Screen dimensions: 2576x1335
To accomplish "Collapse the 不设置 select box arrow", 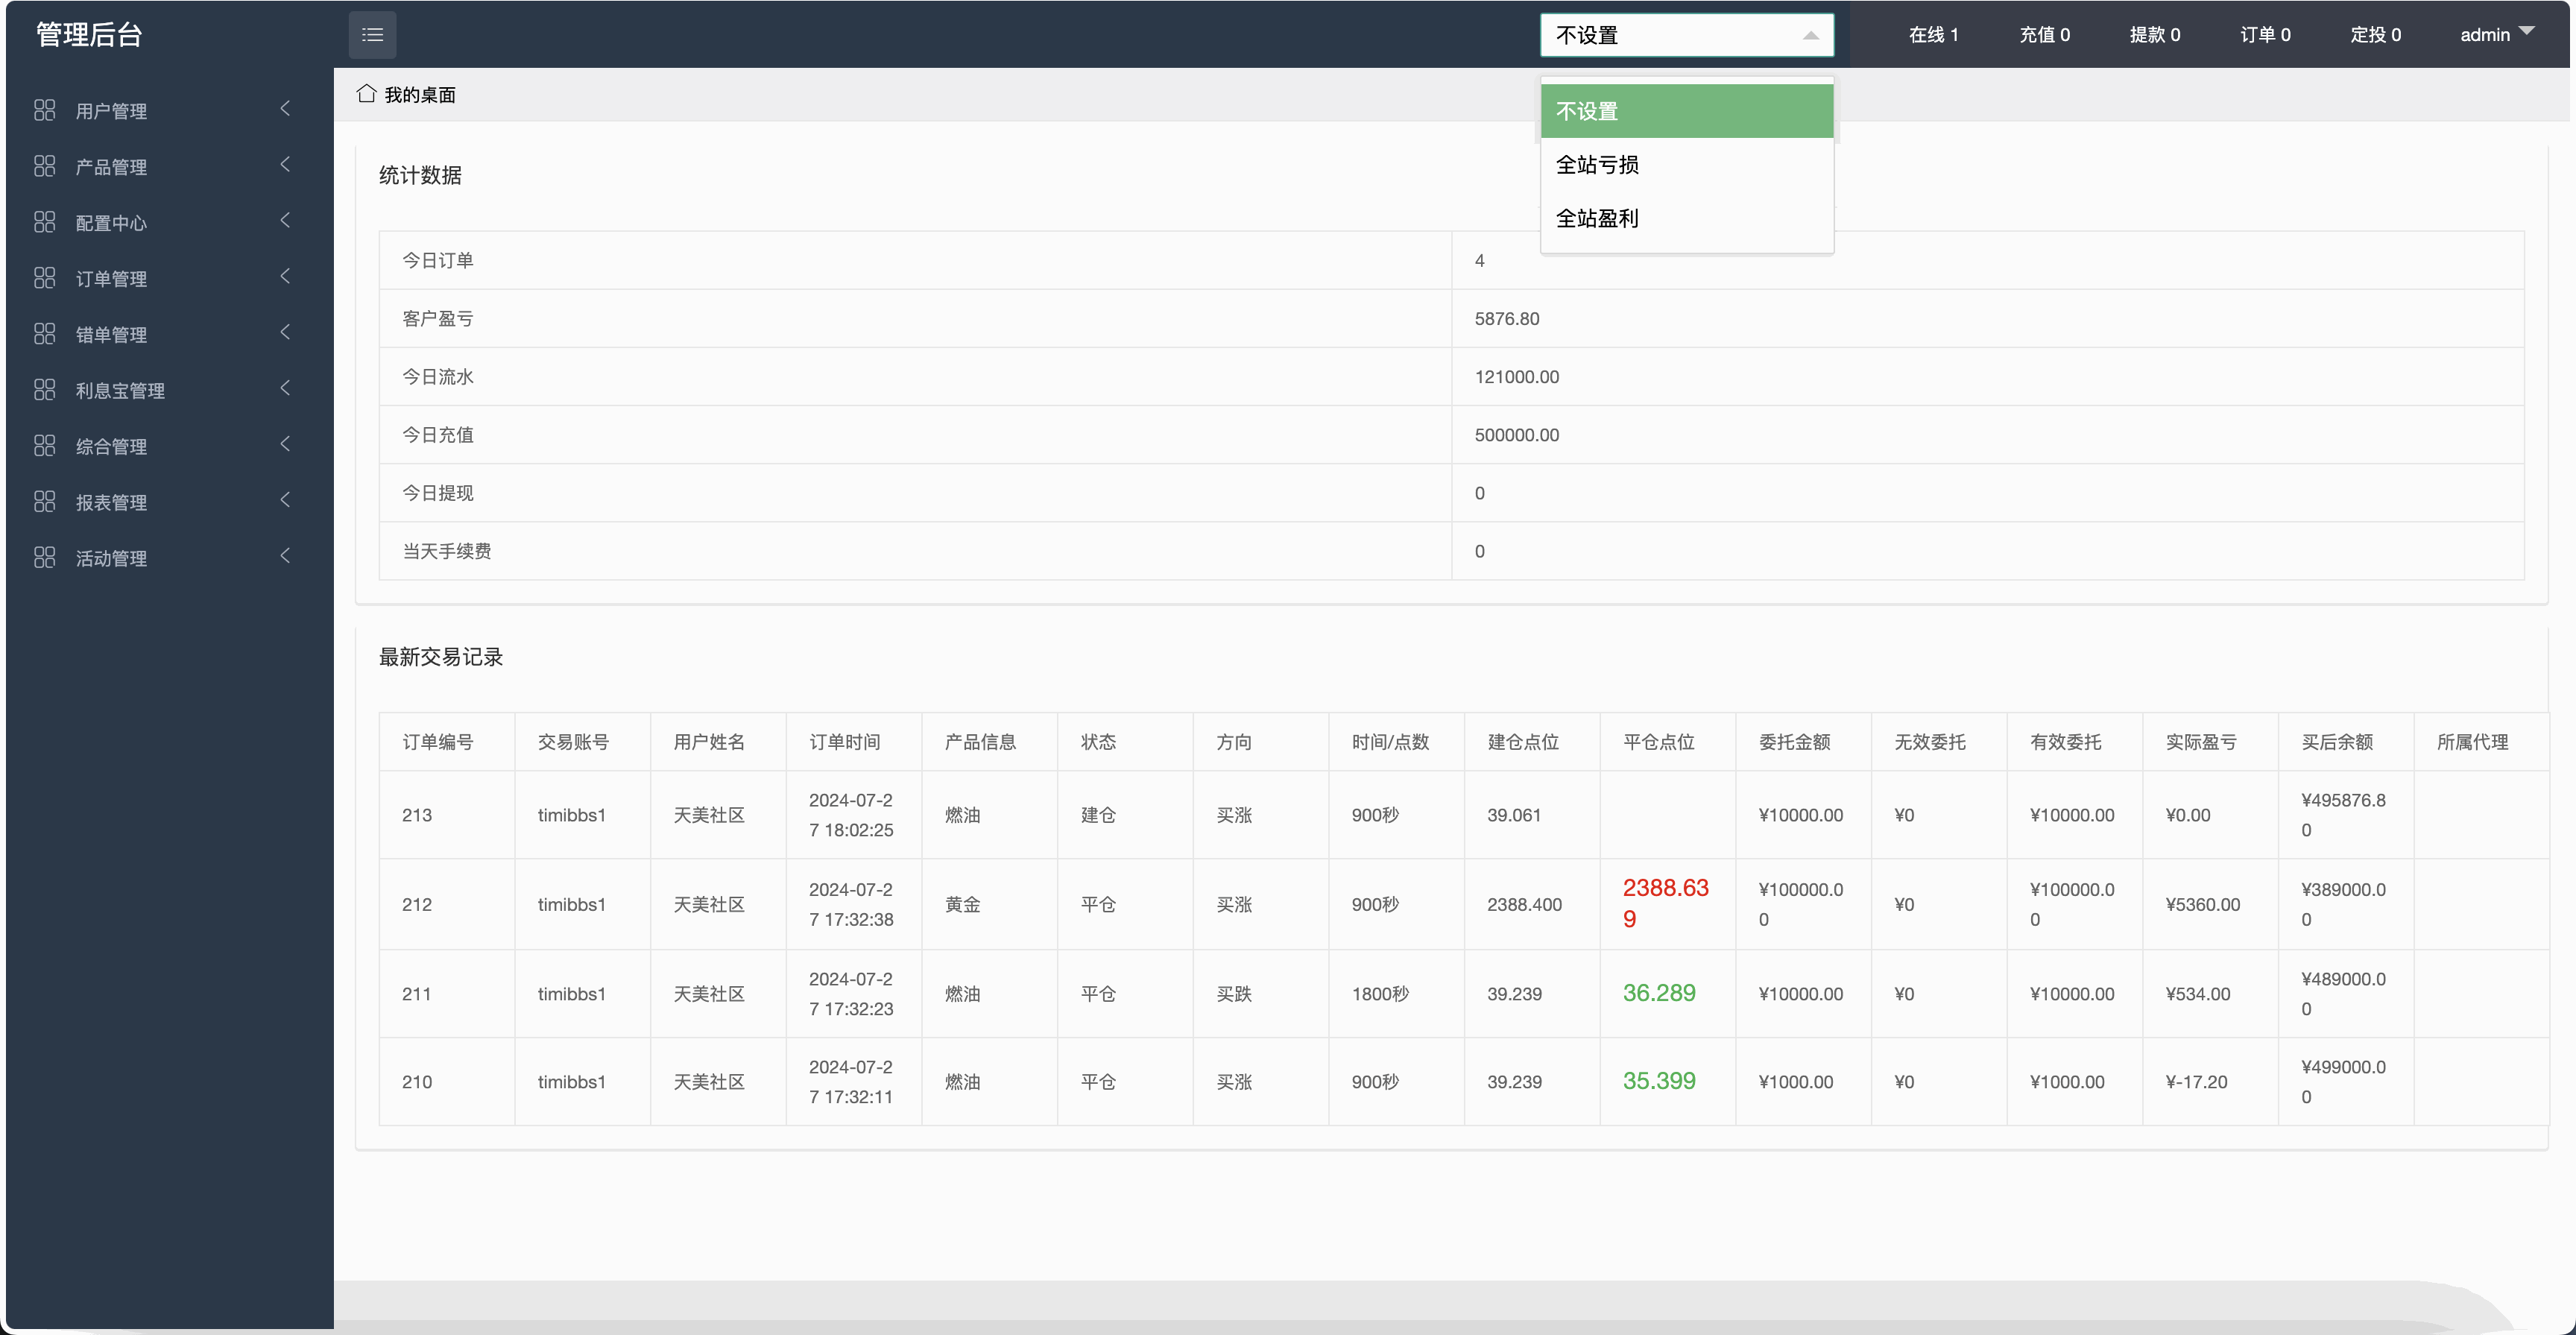I will click(1810, 36).
